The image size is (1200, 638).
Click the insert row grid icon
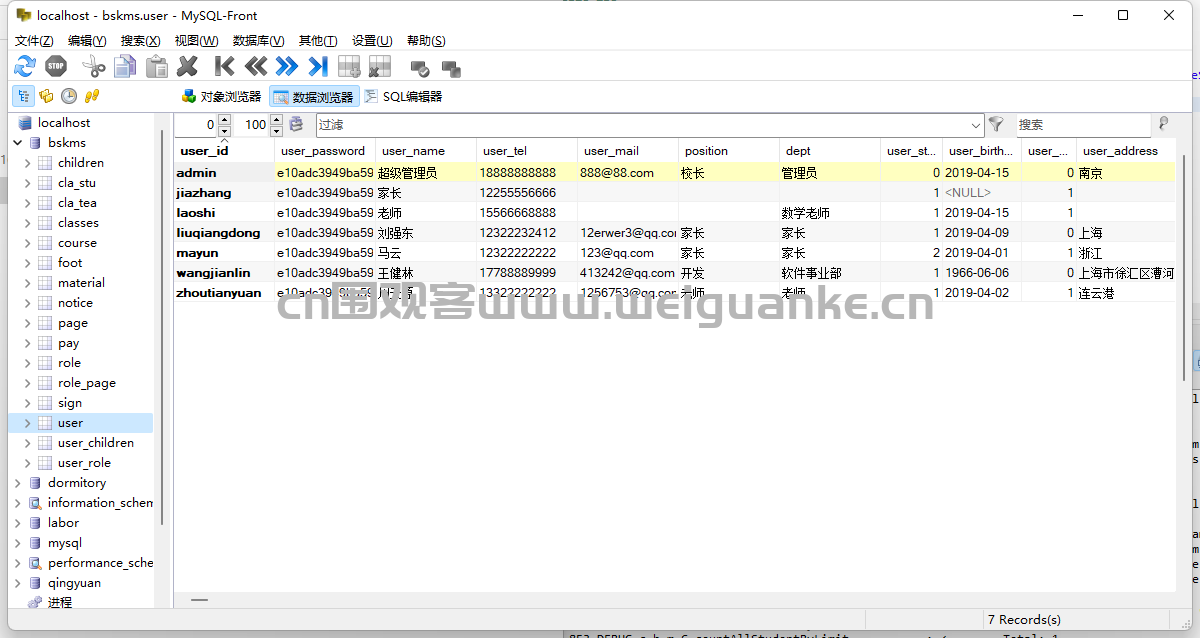[x=349, y=67]
